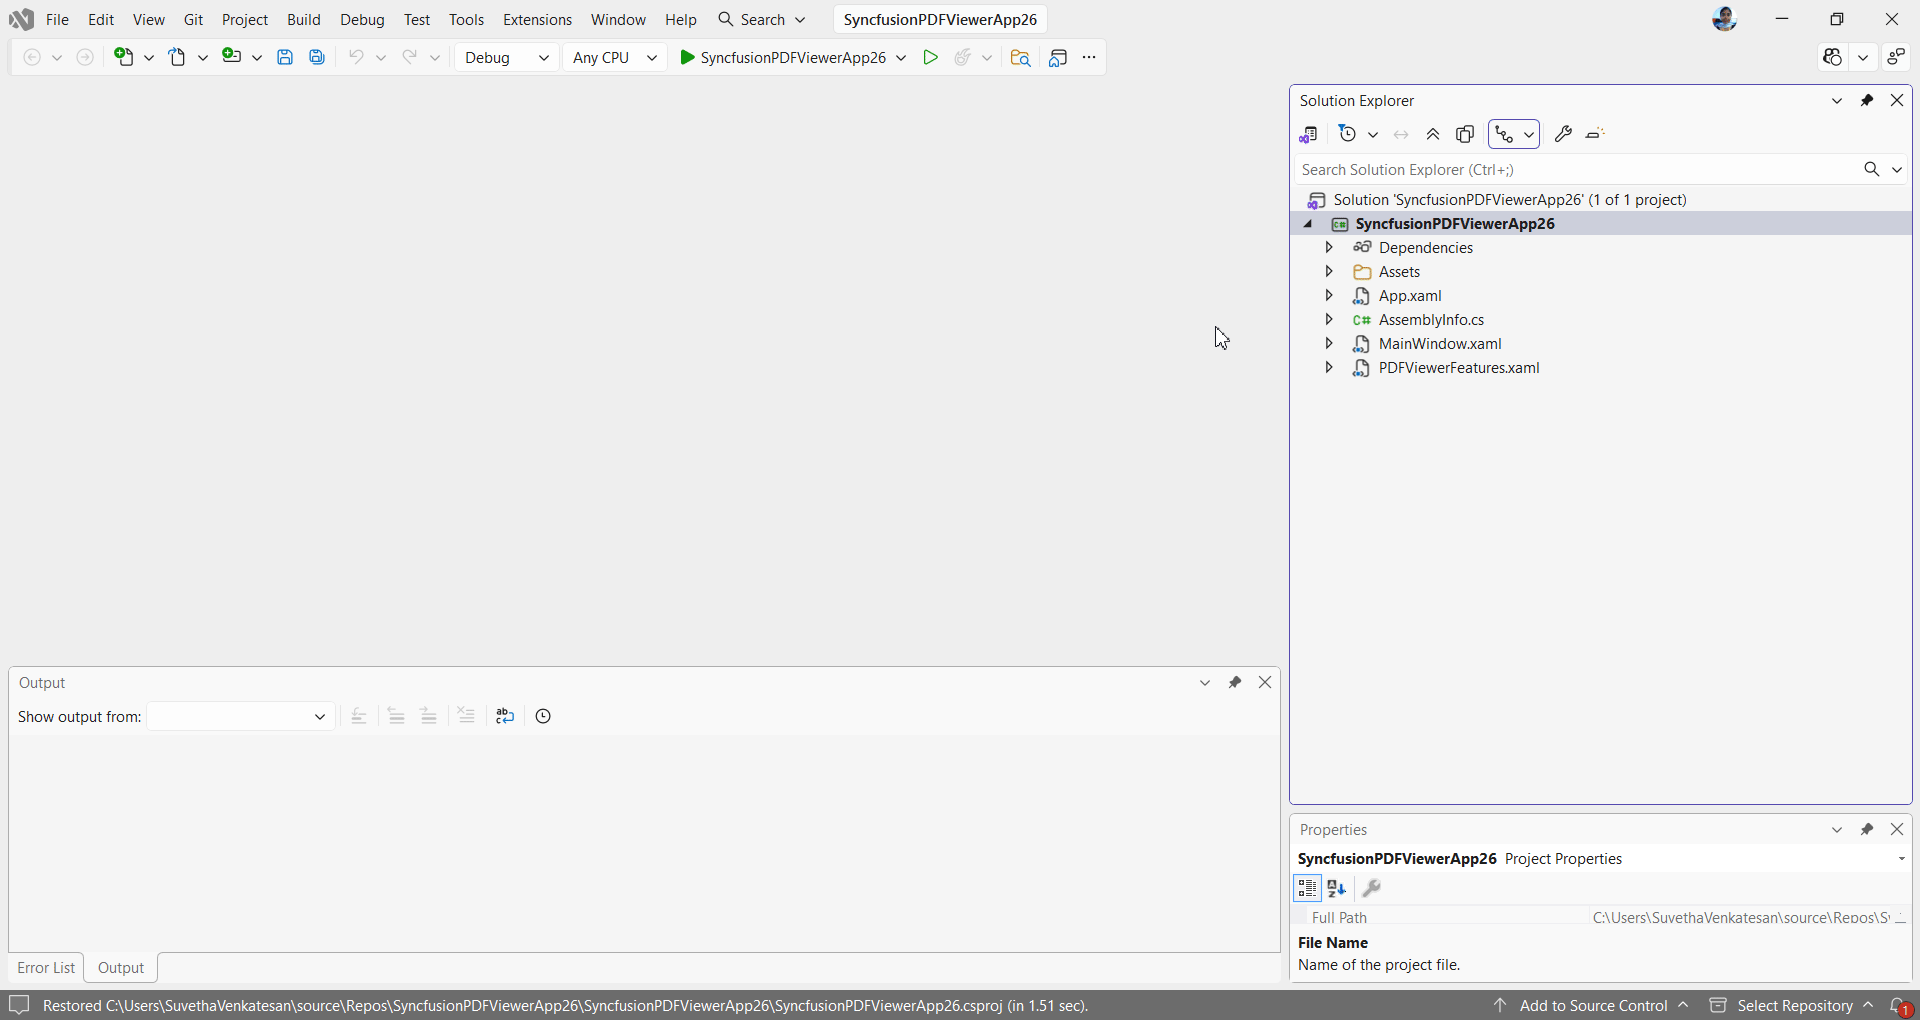The width and height of the screenshot is (1920, 1020).
Task: Collapse all items in Solution Explorer
Action: (x=1432, y=134)
